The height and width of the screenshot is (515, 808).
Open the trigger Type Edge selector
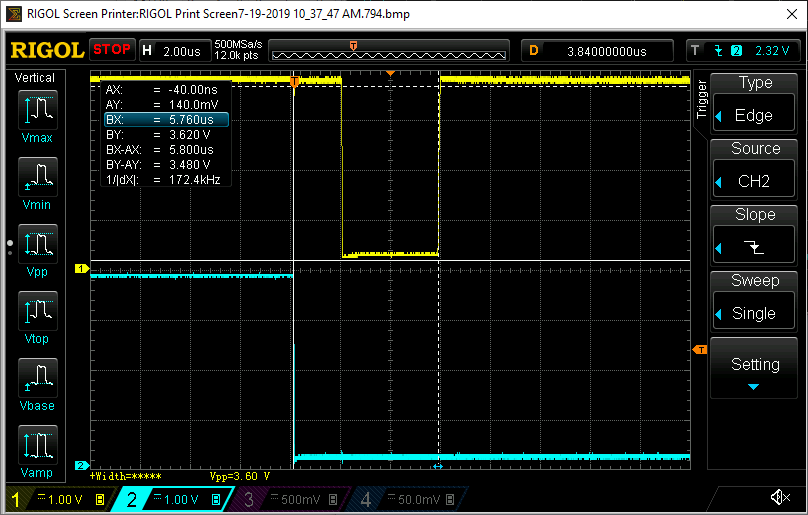click(754, 103)
